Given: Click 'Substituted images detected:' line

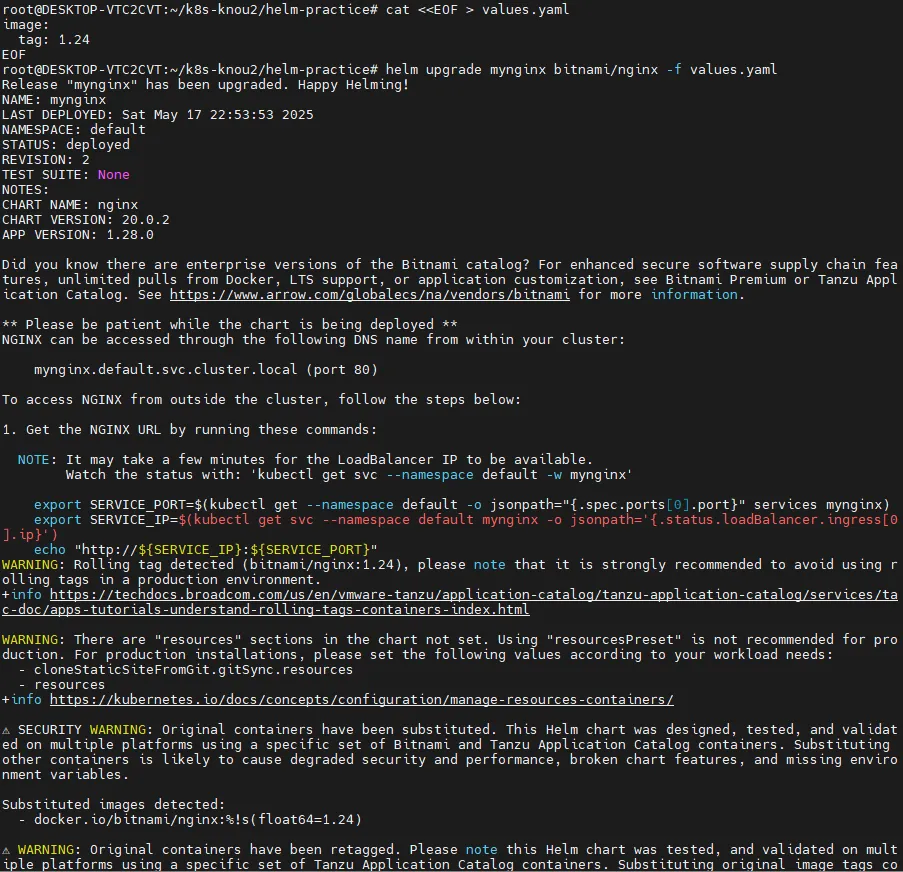Looking at the screenshot, I should tap(113, 805).
